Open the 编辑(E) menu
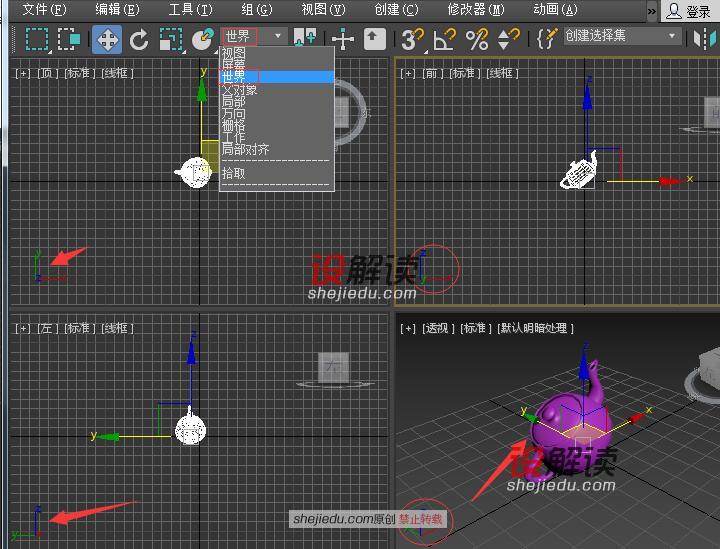This screenshot has height=549, width=720. (x=117, y=10)
